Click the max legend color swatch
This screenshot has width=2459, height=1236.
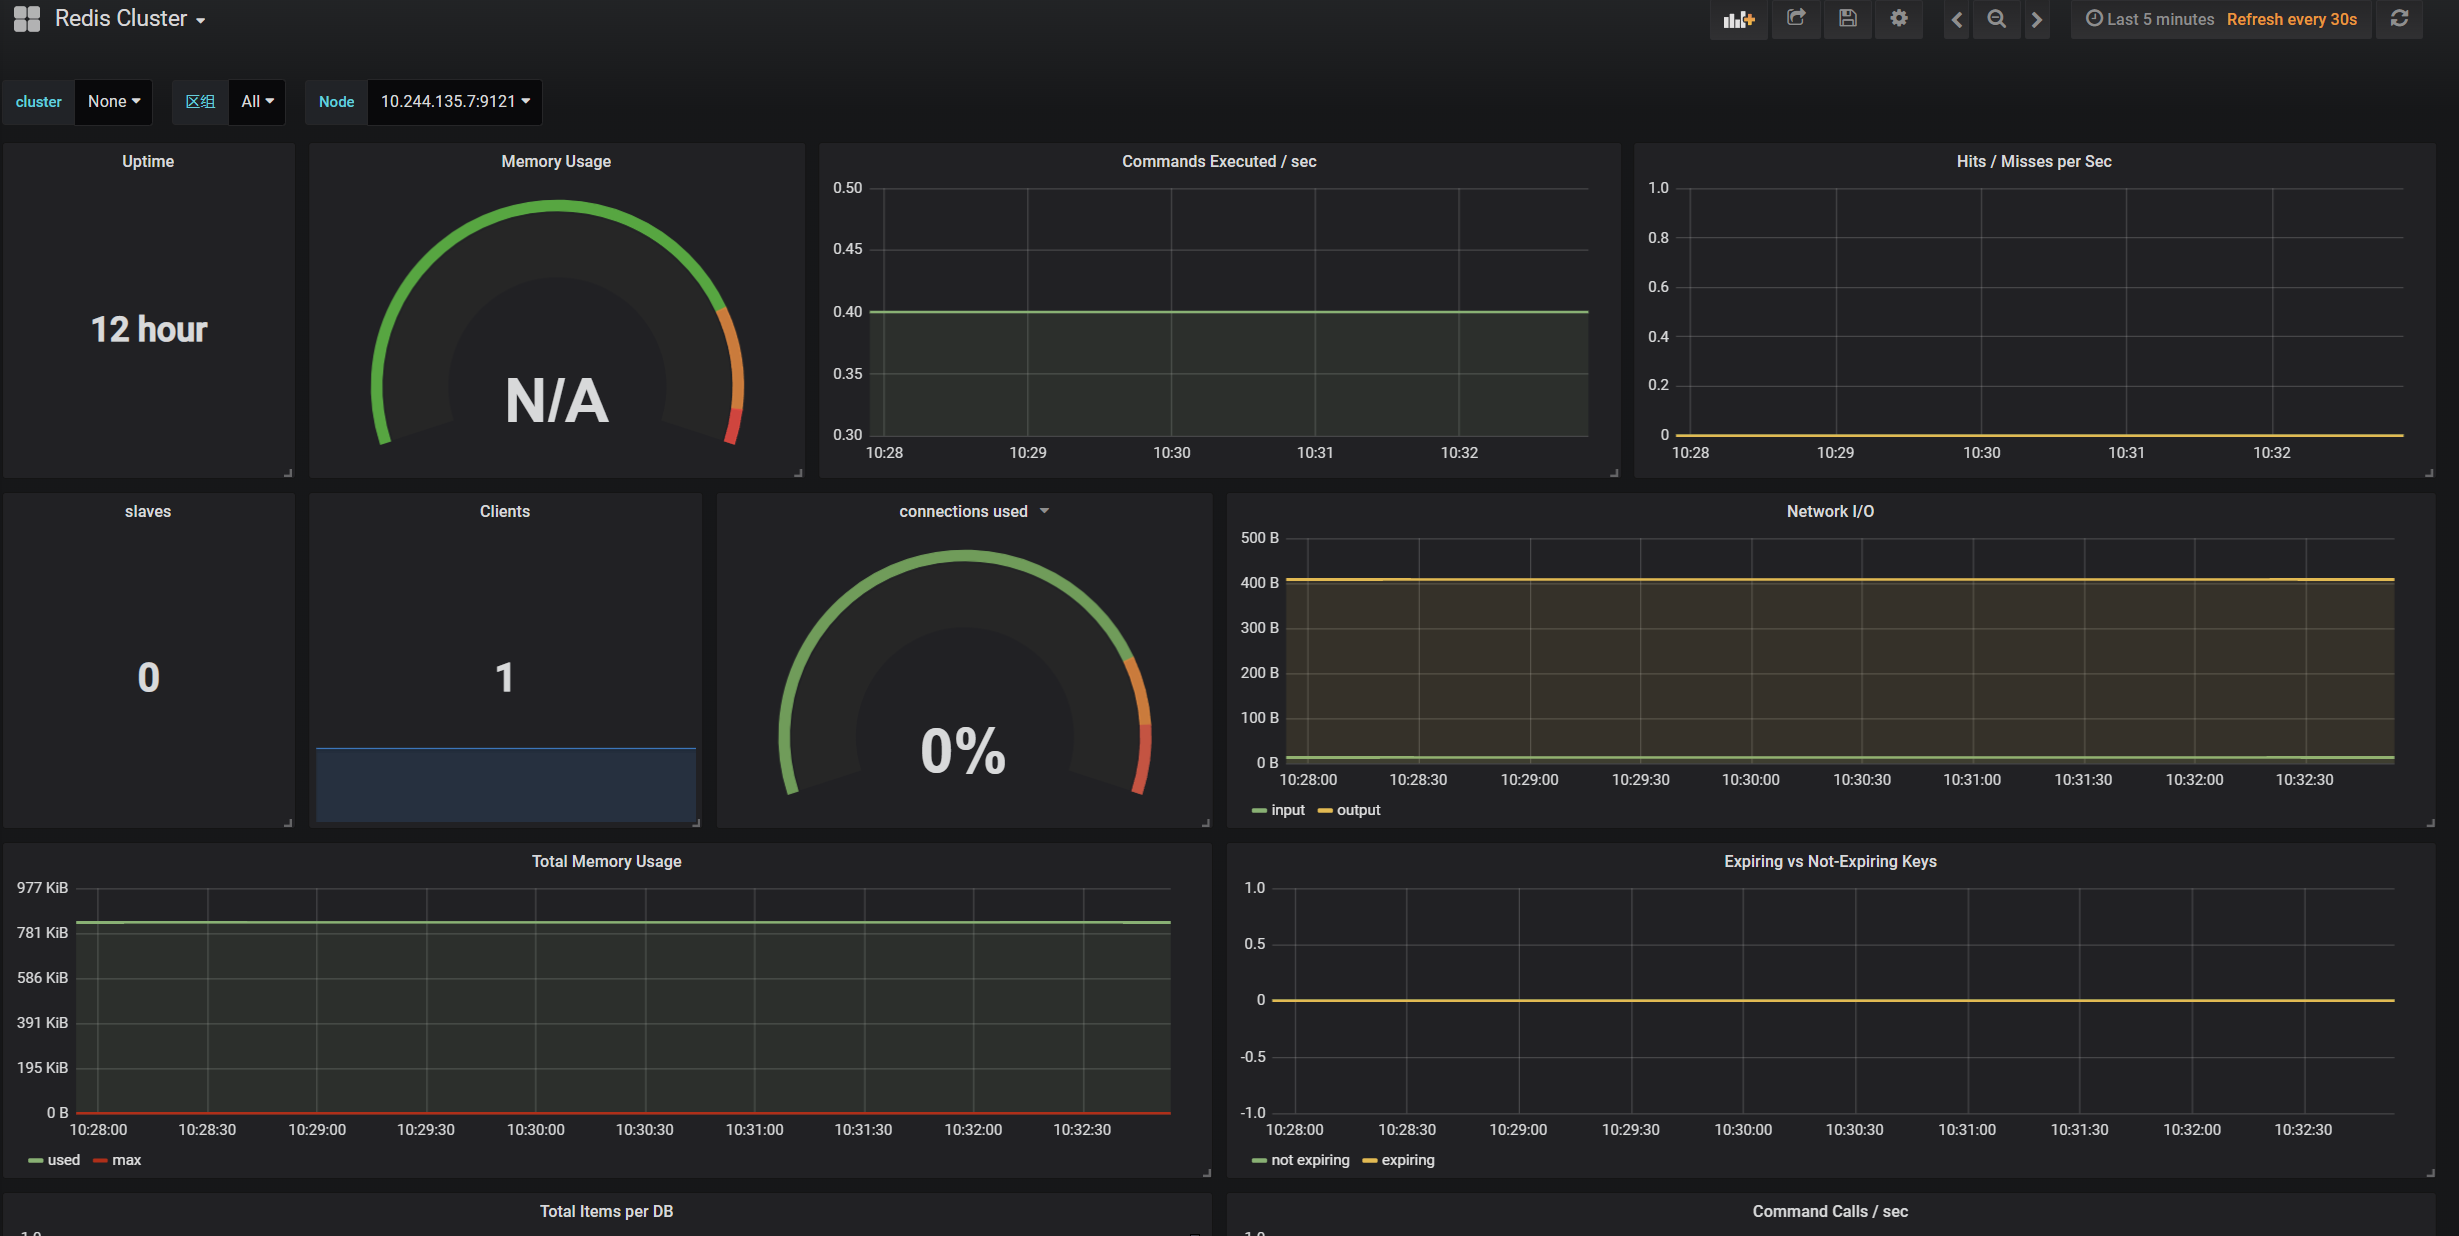pos(100,1161)
